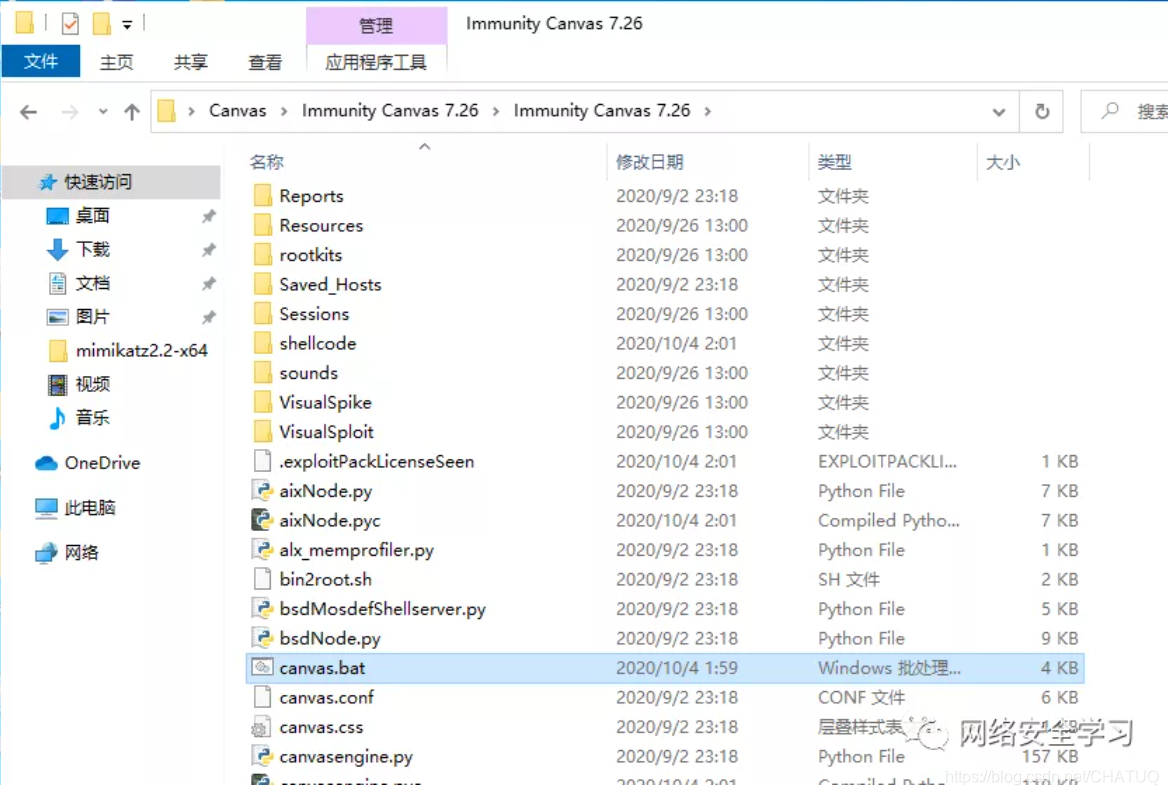
Task: Open 桌面 in the navigation pane
Action: click(92, 216)
